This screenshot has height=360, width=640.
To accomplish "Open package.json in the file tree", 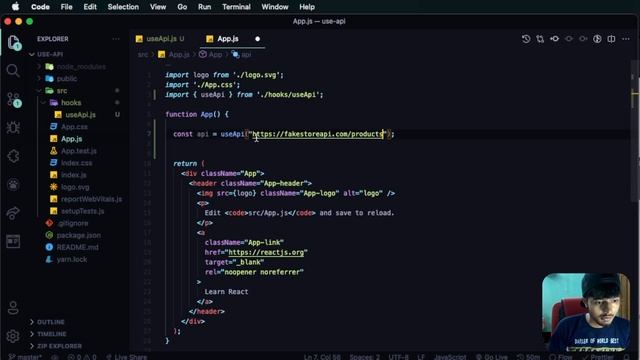I will click(78, 235).
